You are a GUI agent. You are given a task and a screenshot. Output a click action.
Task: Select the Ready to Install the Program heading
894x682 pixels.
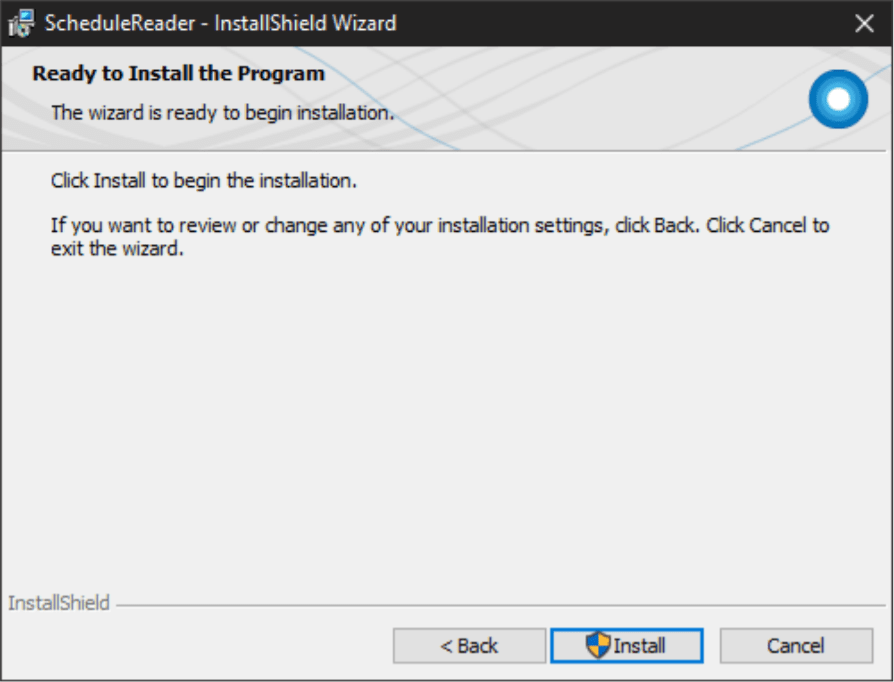pos(178,74)
